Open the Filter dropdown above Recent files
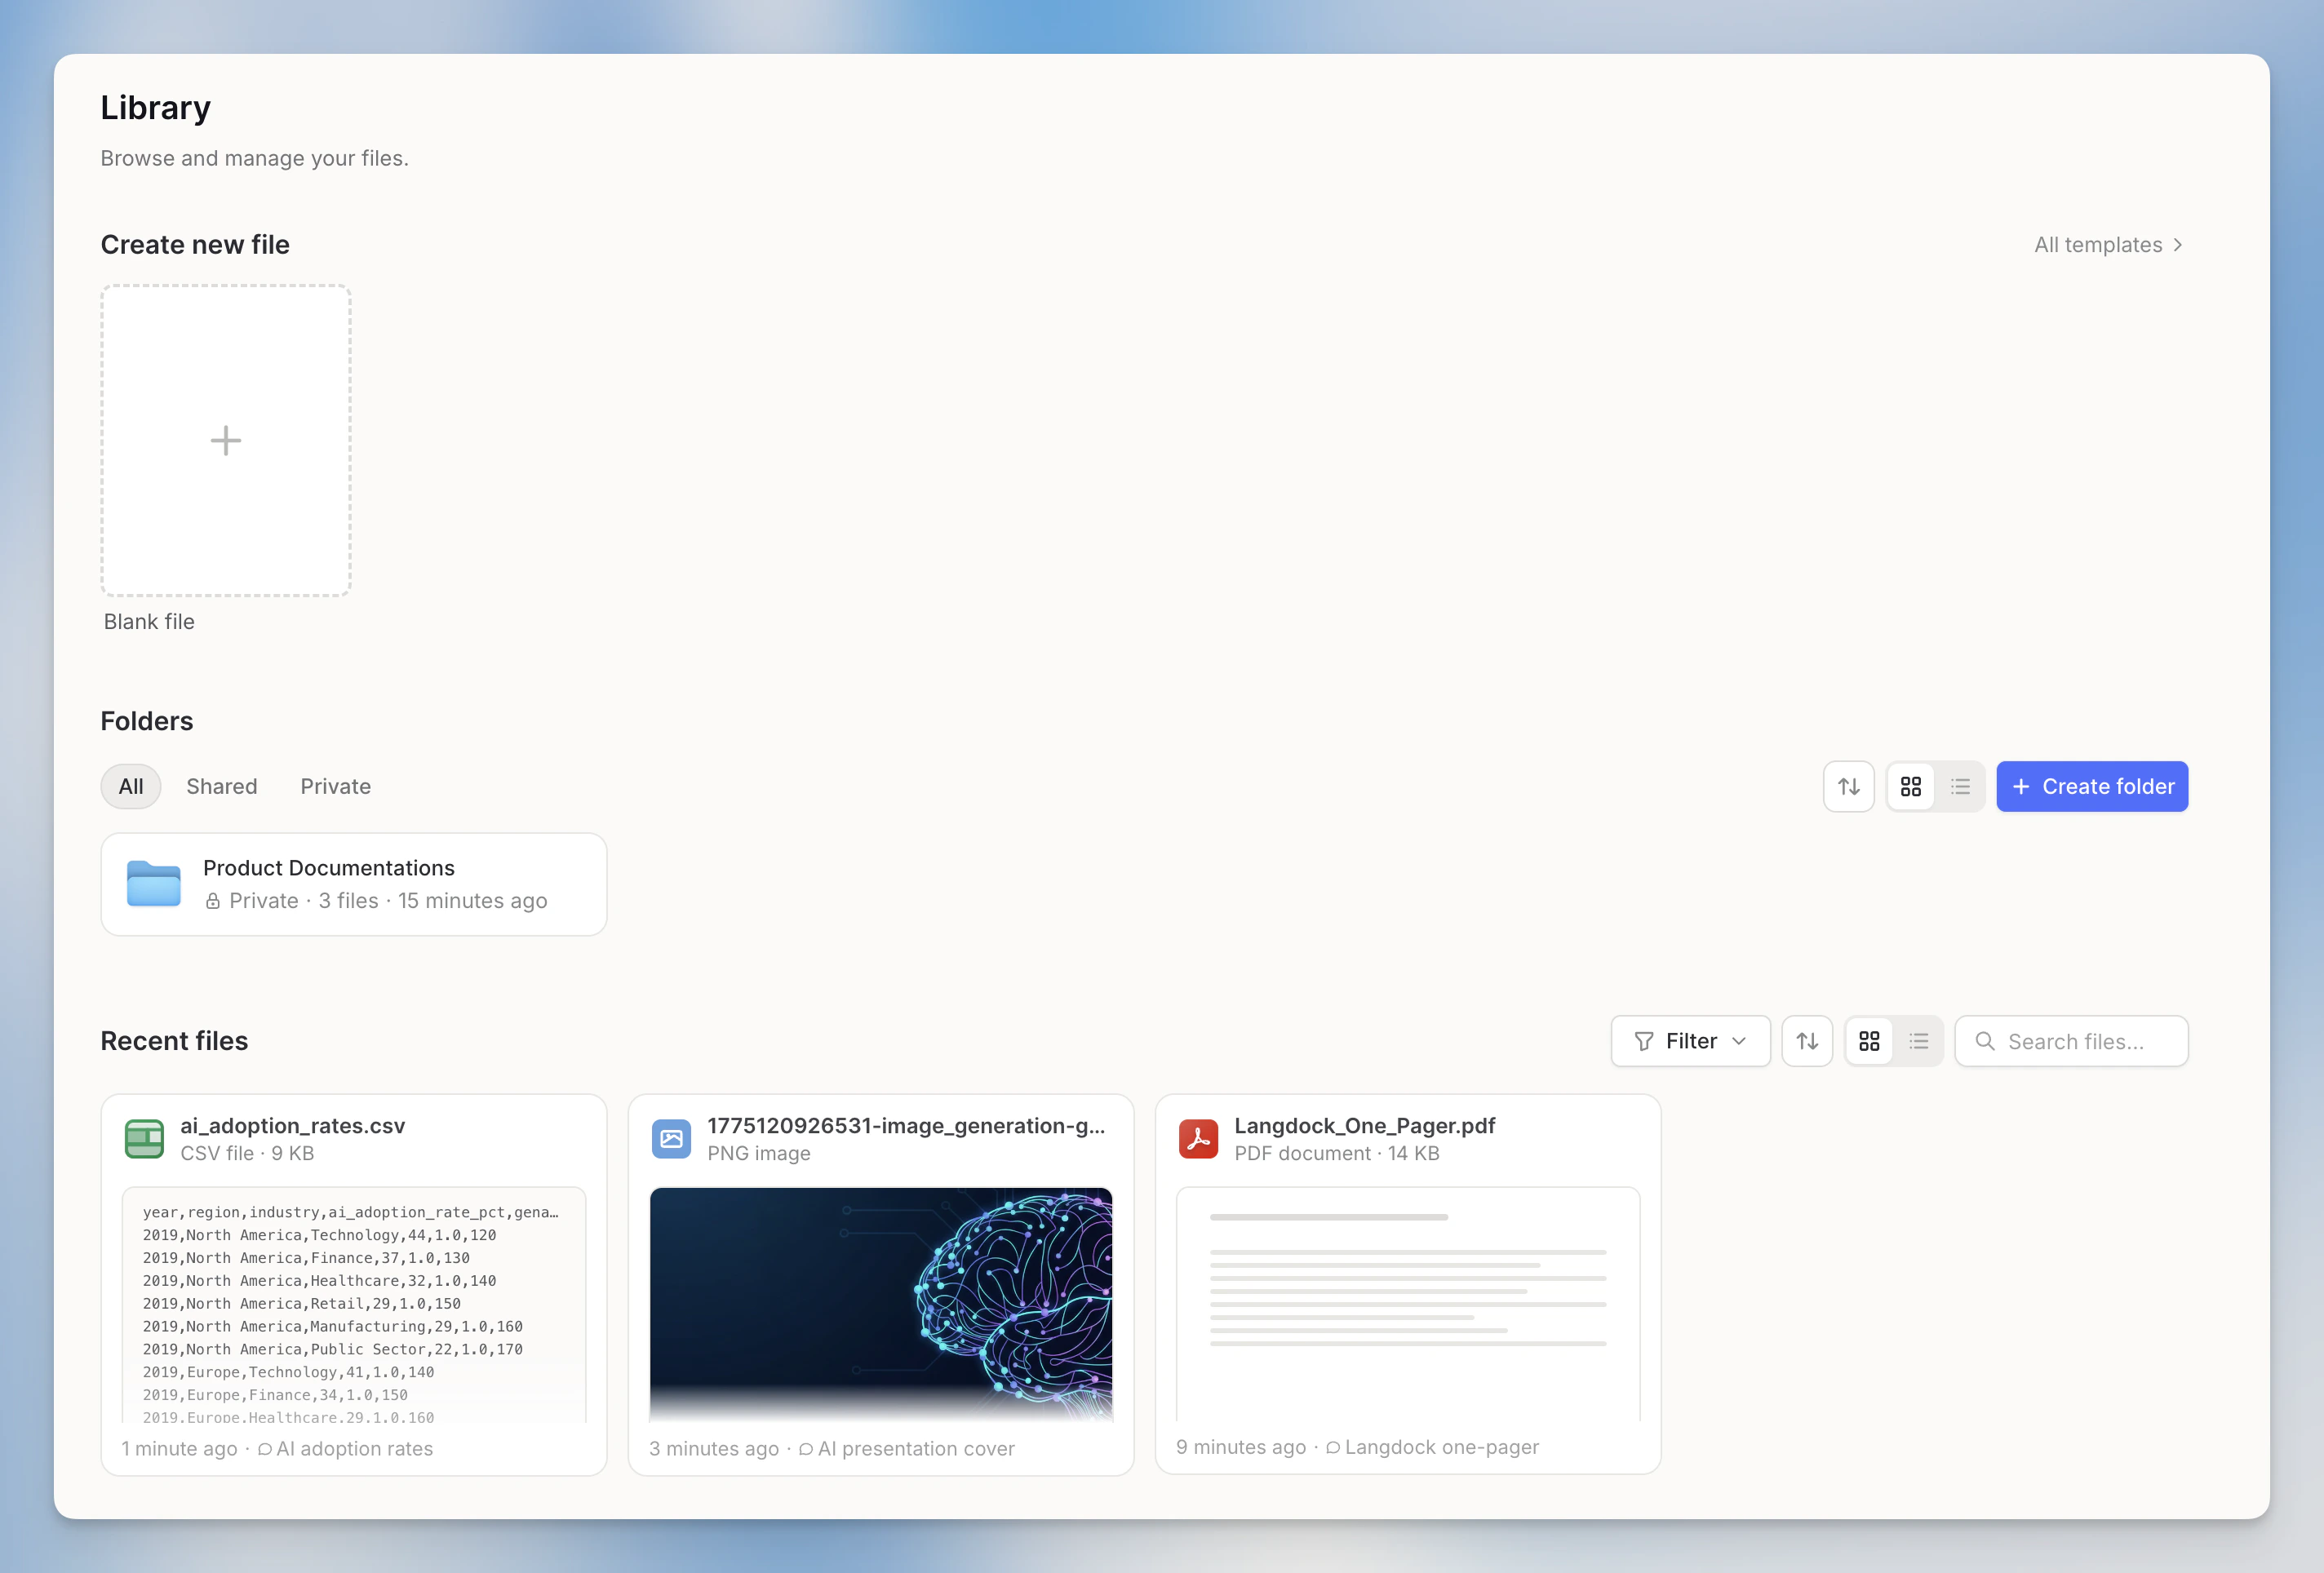The image size is (2324, 1573). pos(1690,1041)
